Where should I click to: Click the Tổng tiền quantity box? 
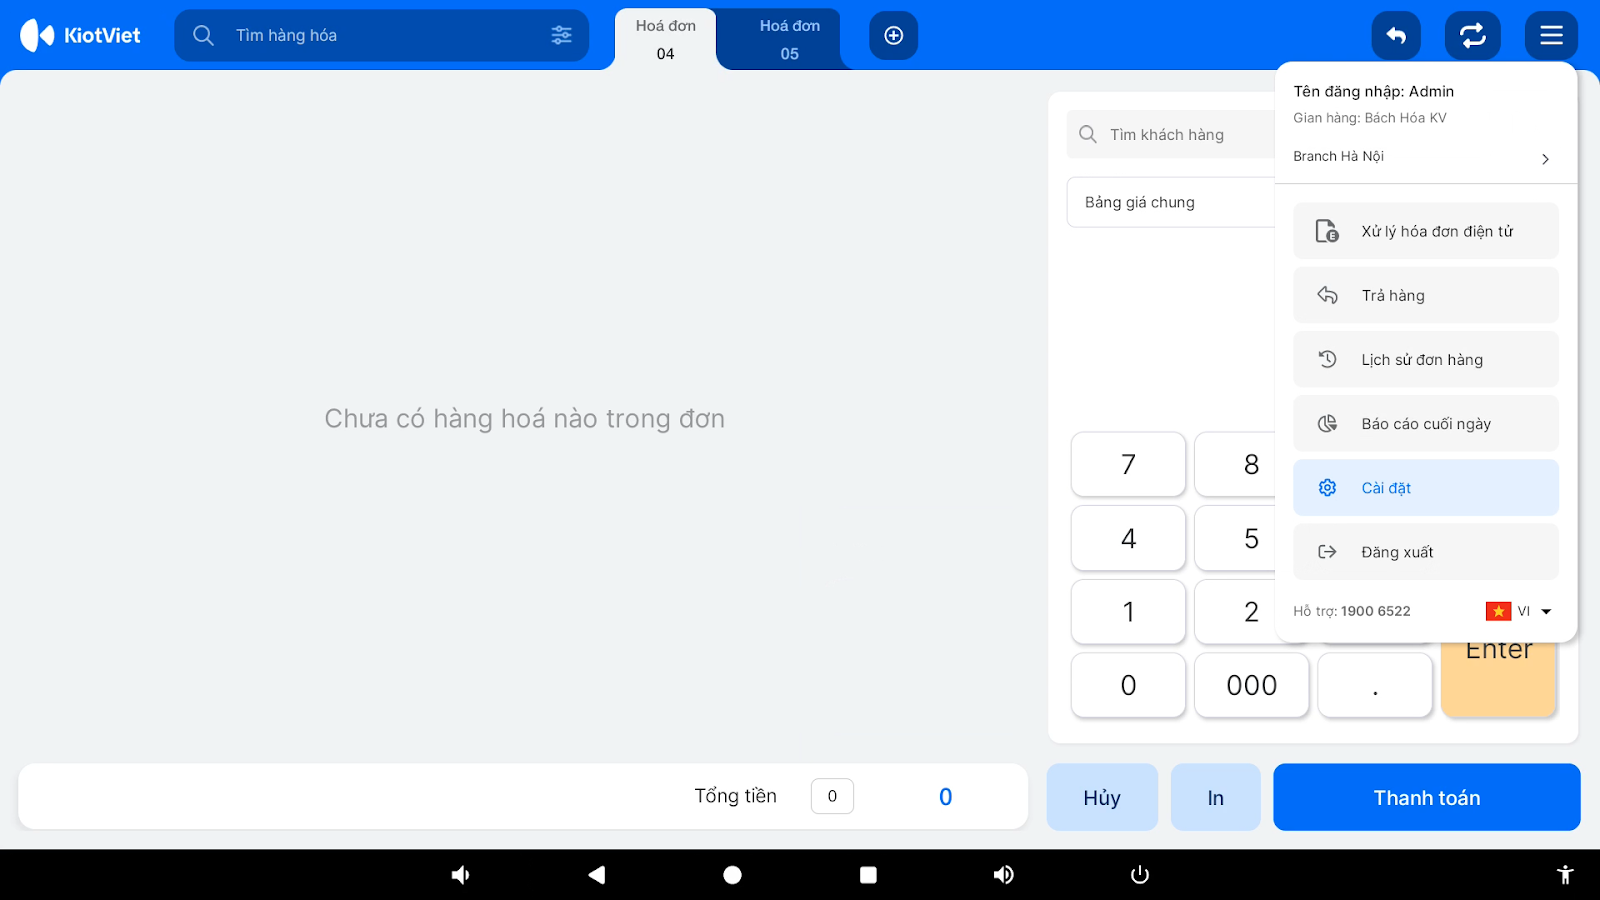832,796
